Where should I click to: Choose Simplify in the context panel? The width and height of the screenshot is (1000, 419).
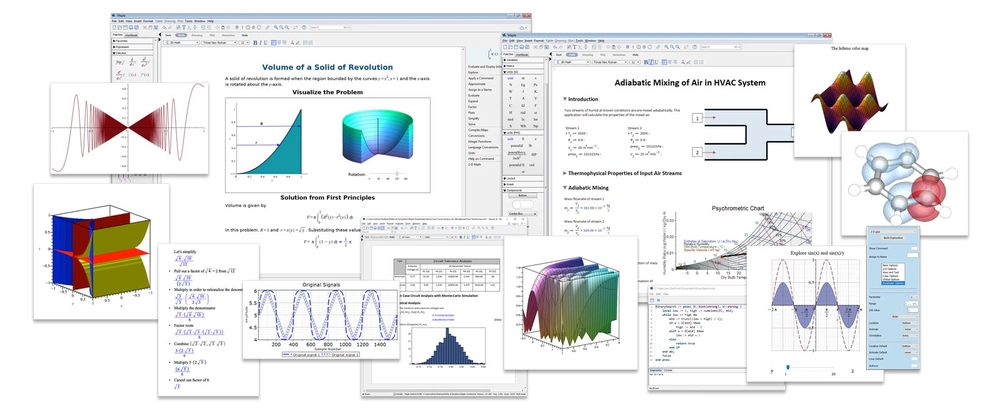(x=473, y=118)
